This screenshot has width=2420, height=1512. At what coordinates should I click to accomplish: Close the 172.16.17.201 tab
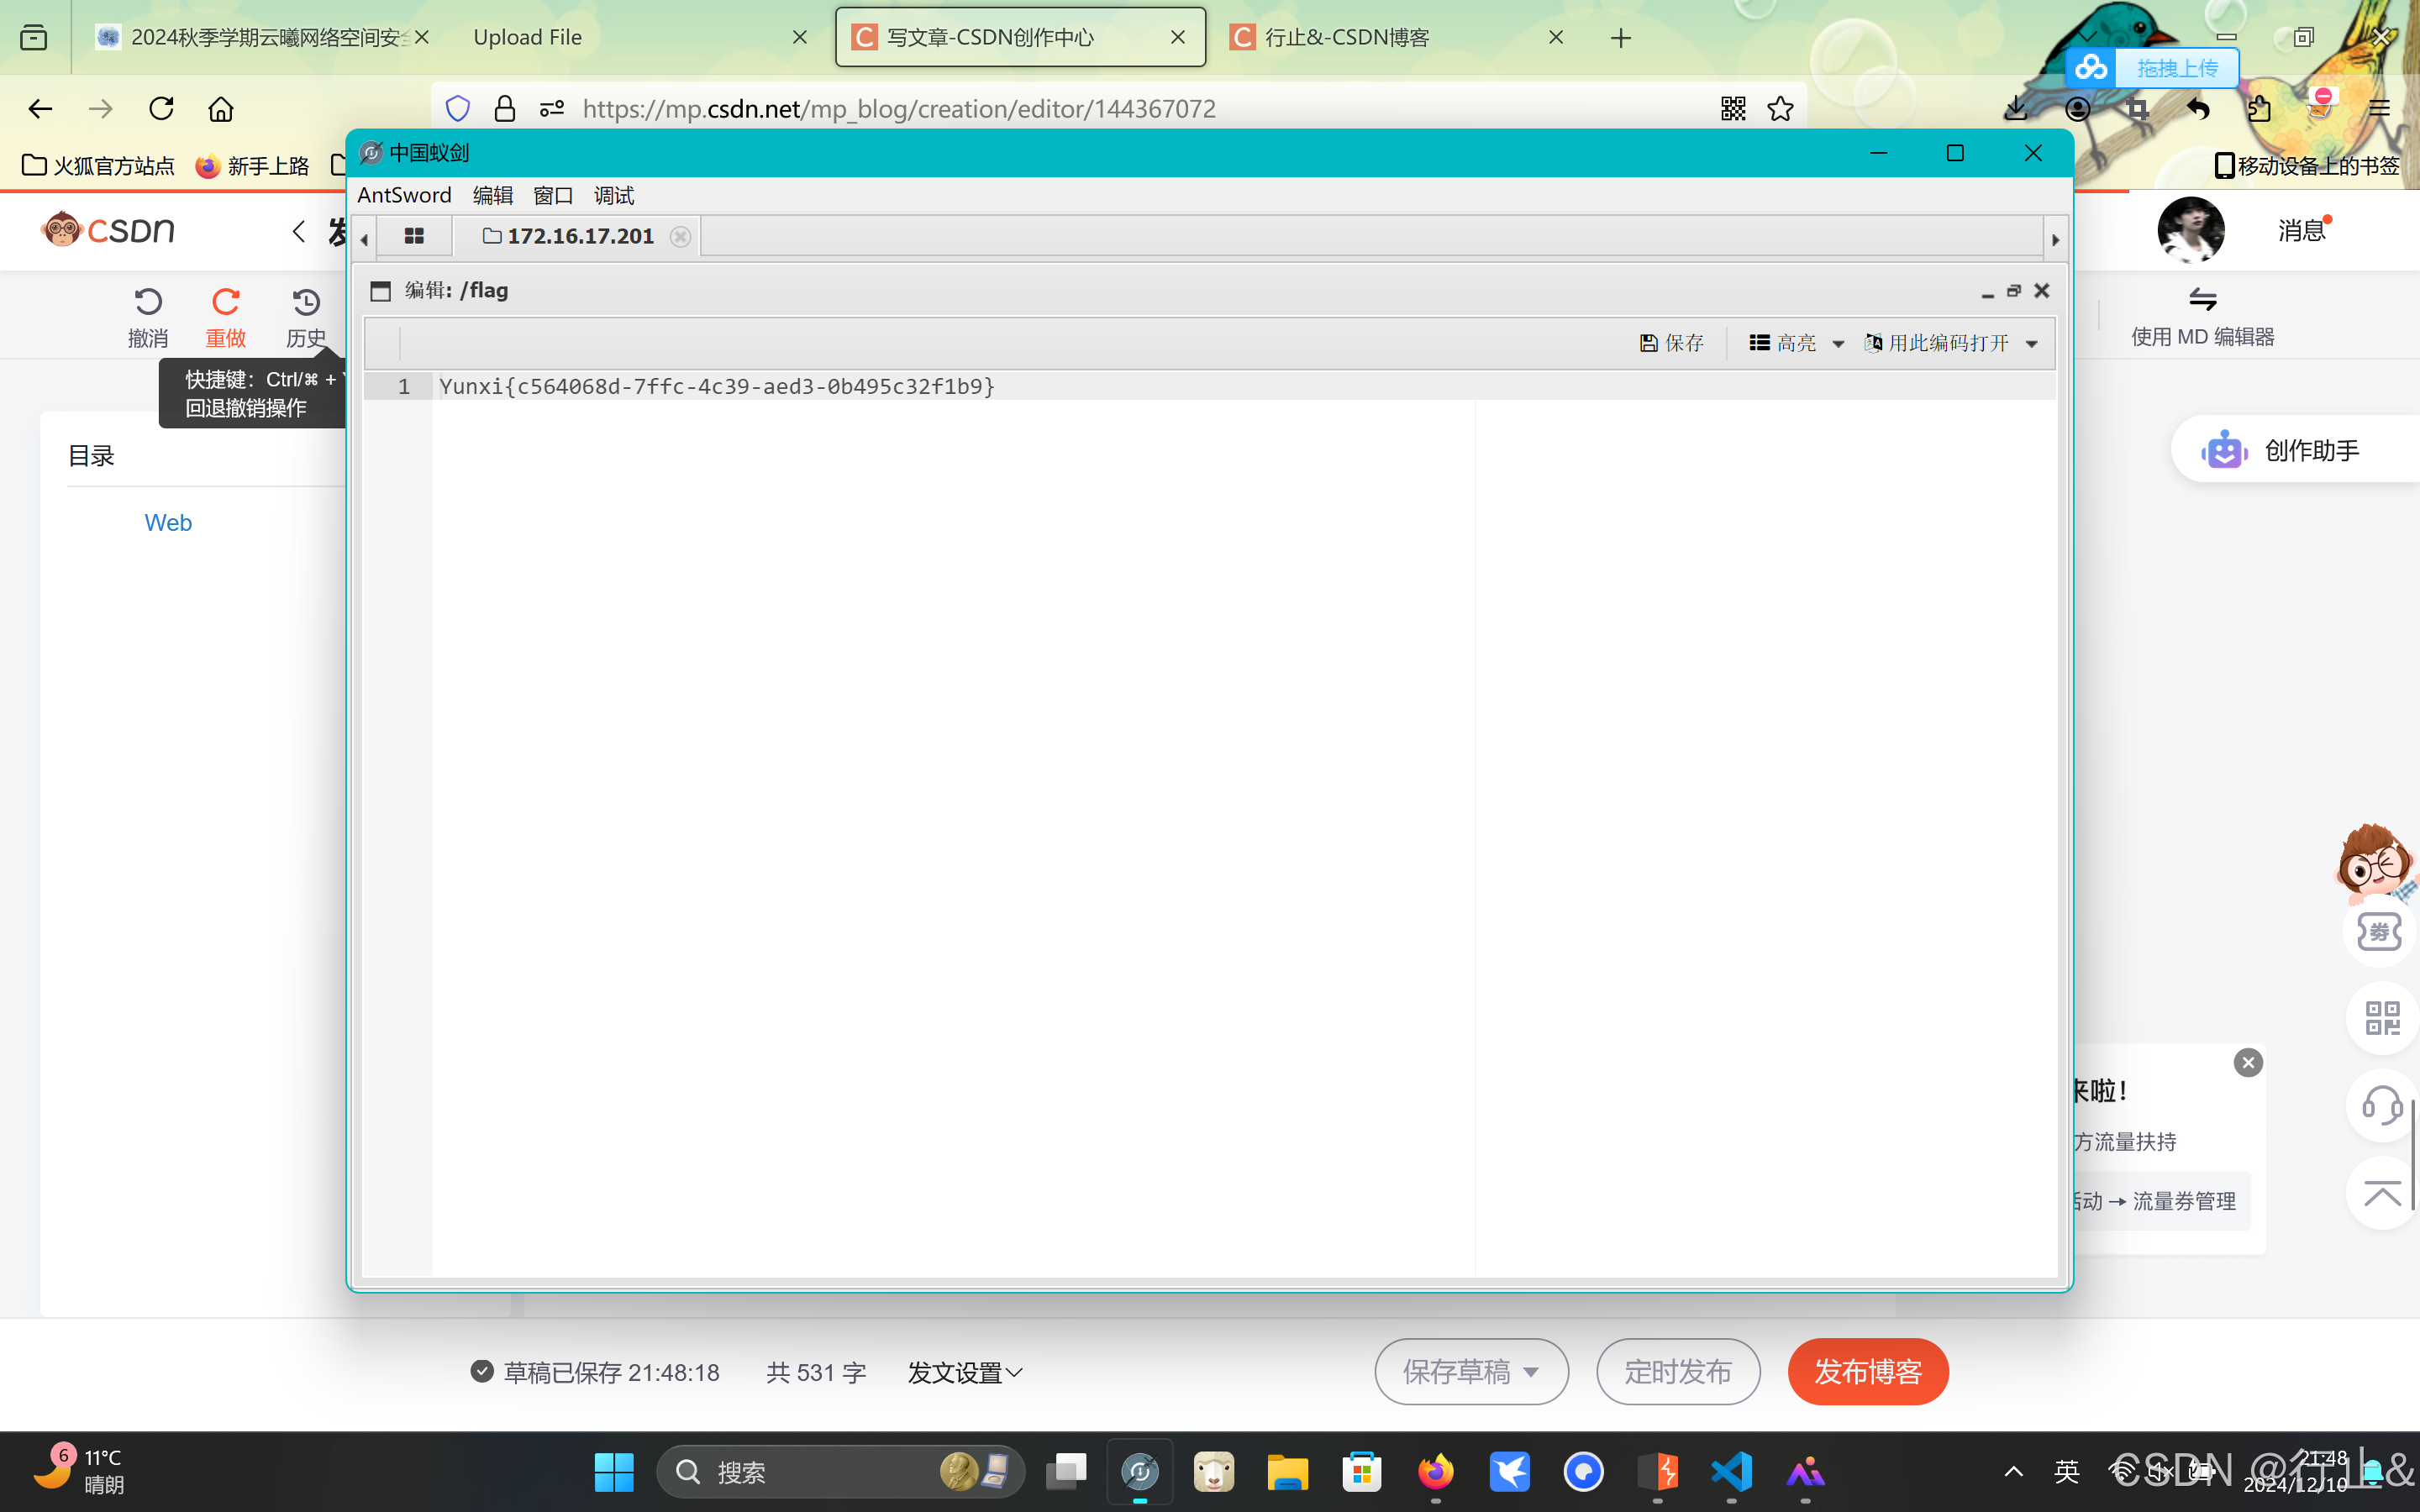pos(680,237)
